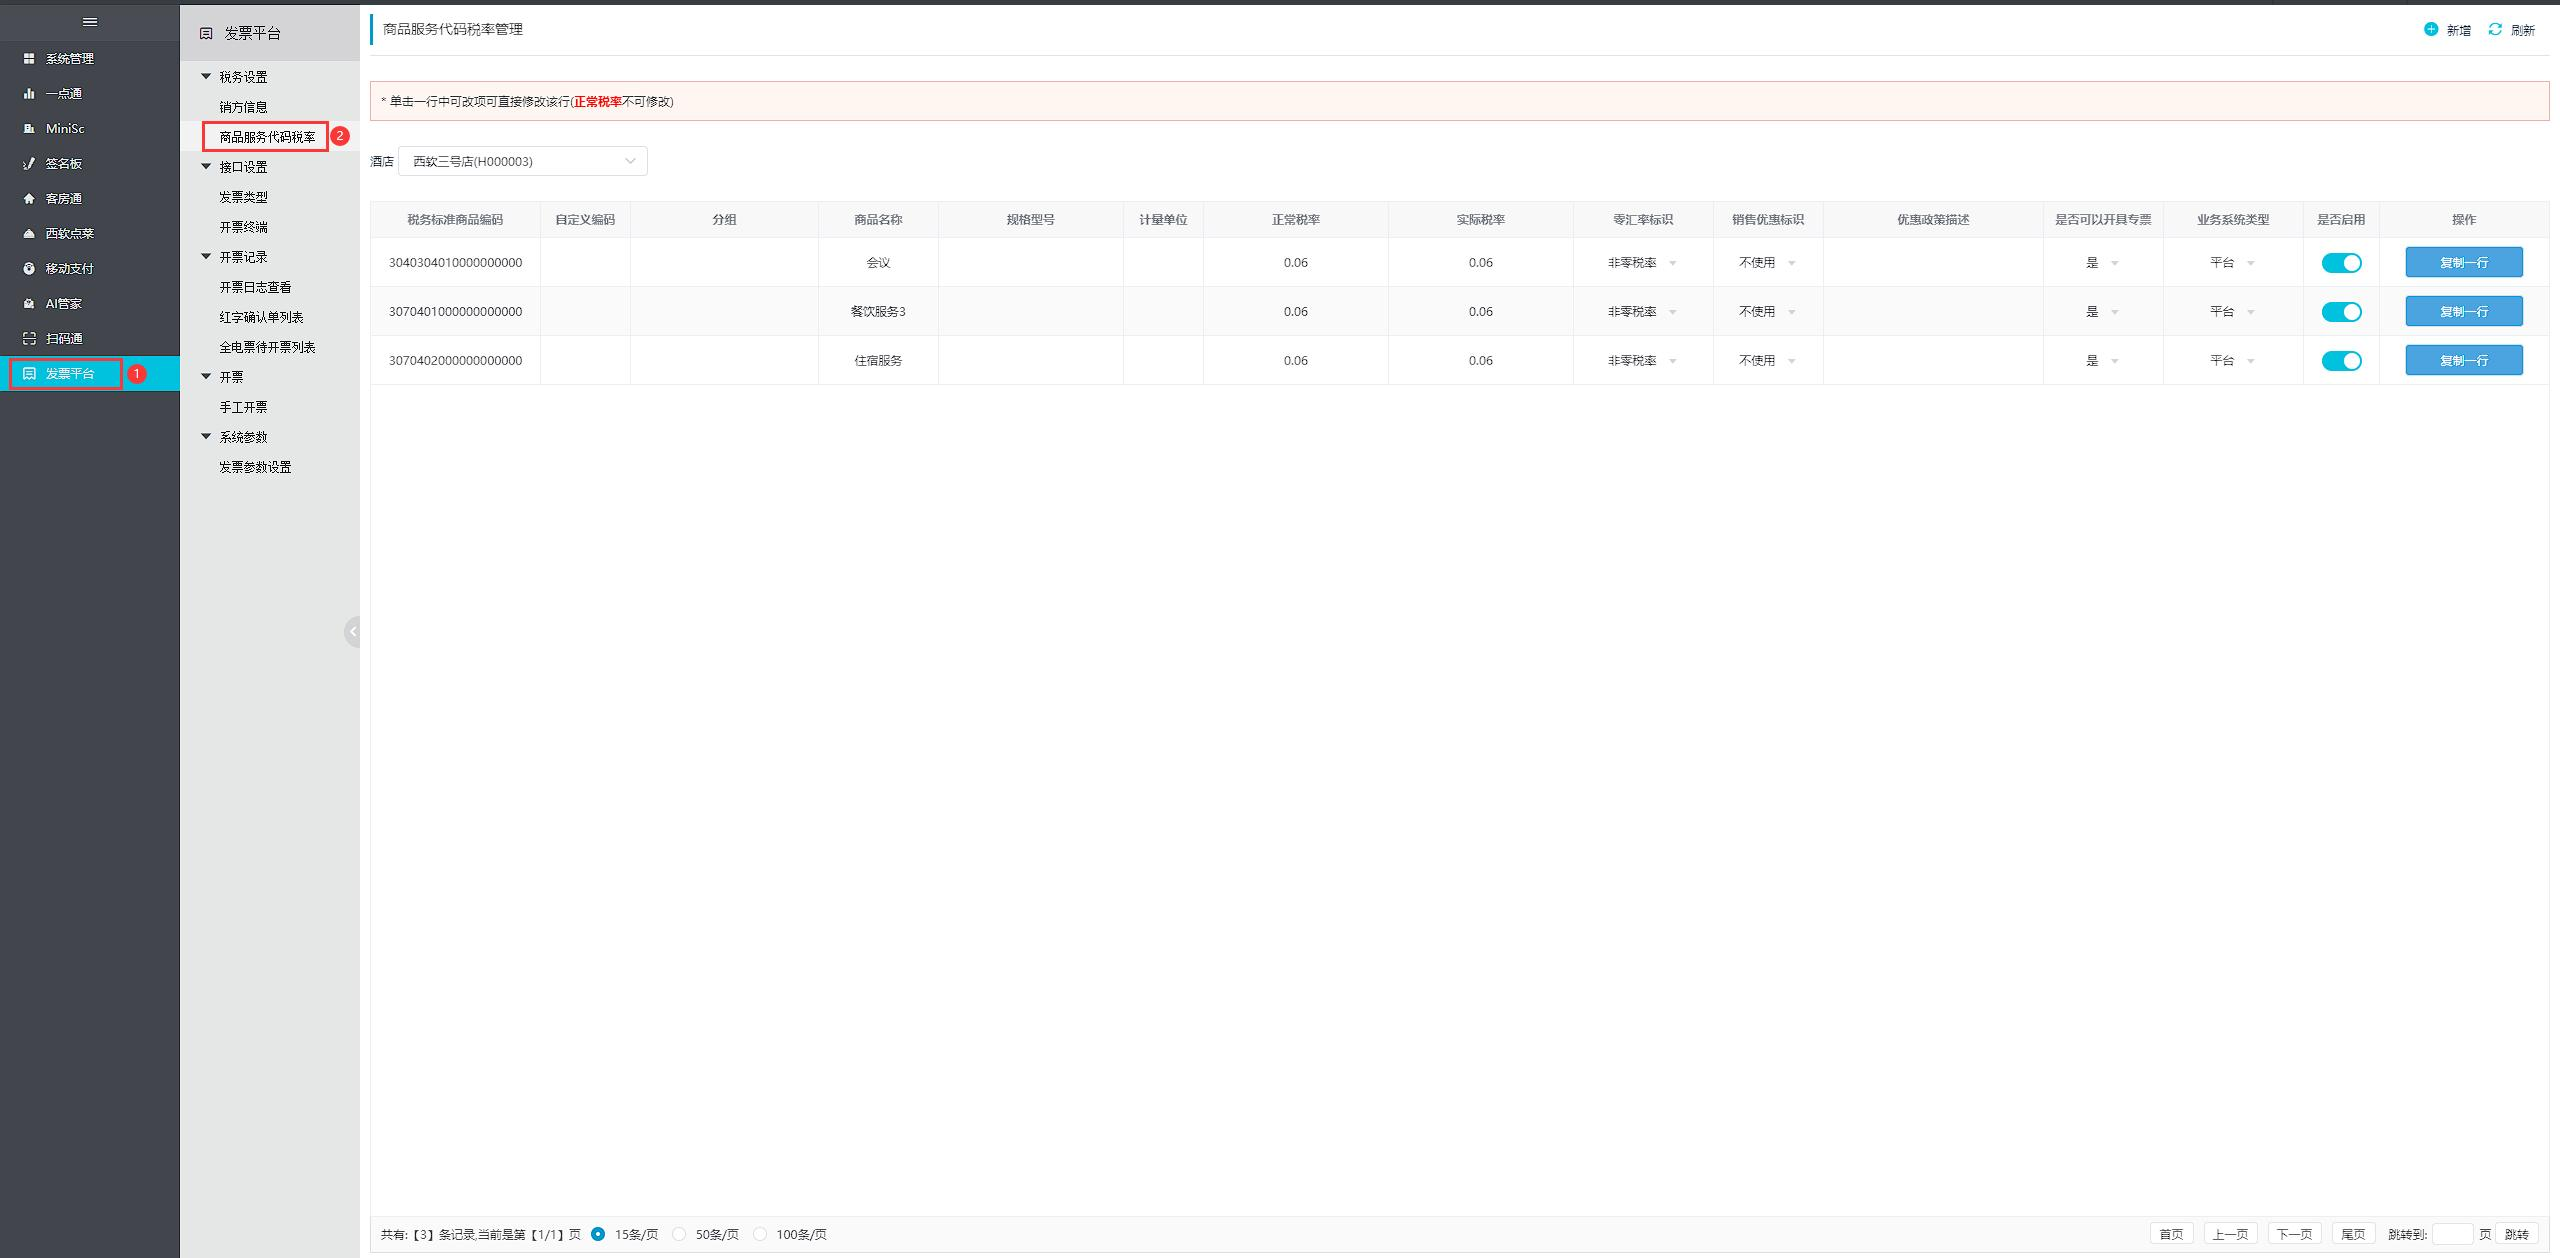Open 全电票待开票列表 submenu item
The height and width of the screenshot is (1258, 2560).
click(267, 347)
